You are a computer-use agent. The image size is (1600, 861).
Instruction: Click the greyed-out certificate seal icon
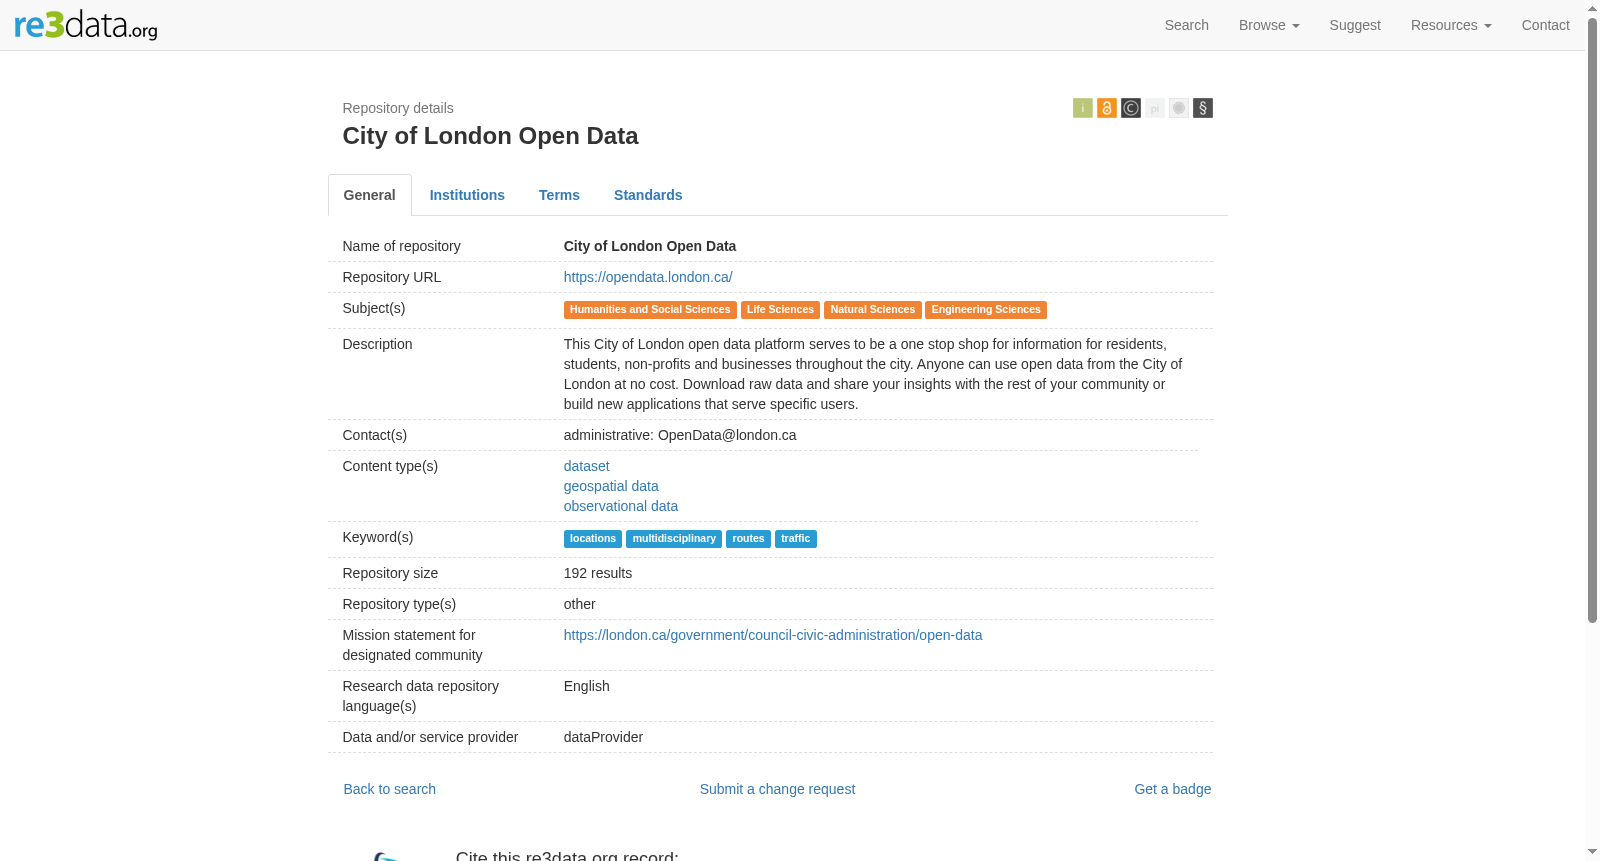[1179, 108]
